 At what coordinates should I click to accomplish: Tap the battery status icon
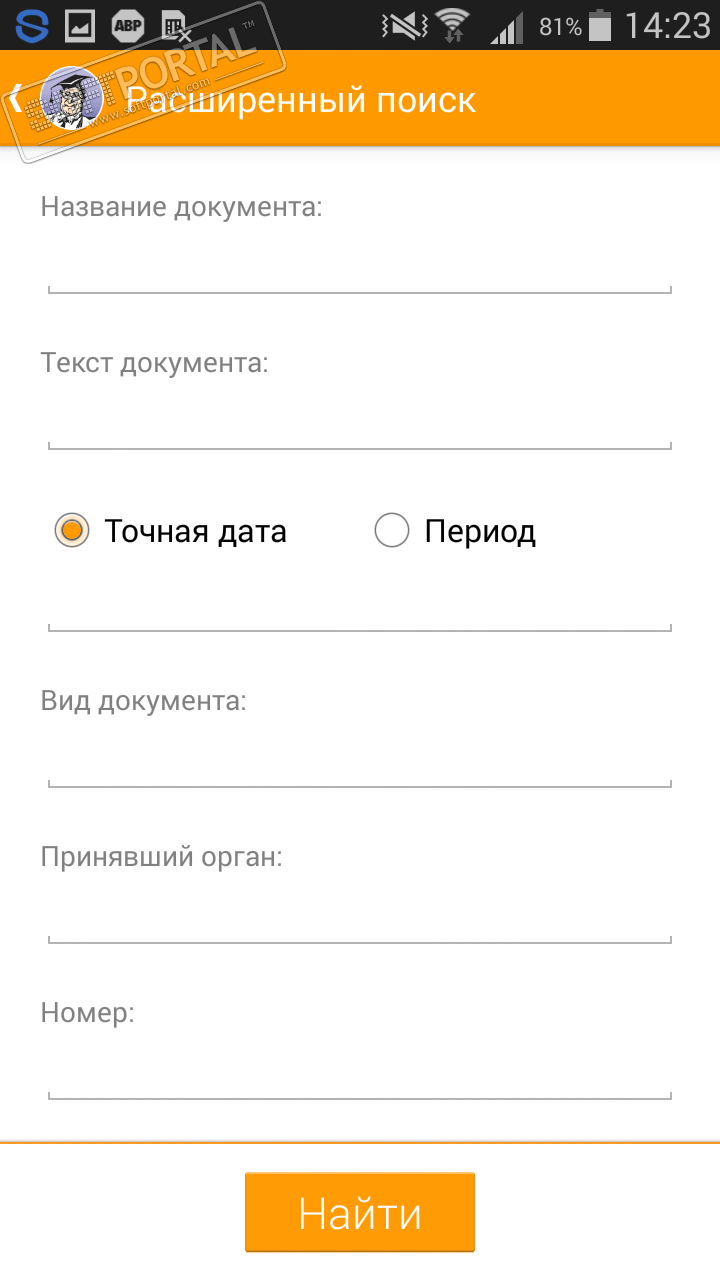tap(600, 25)
